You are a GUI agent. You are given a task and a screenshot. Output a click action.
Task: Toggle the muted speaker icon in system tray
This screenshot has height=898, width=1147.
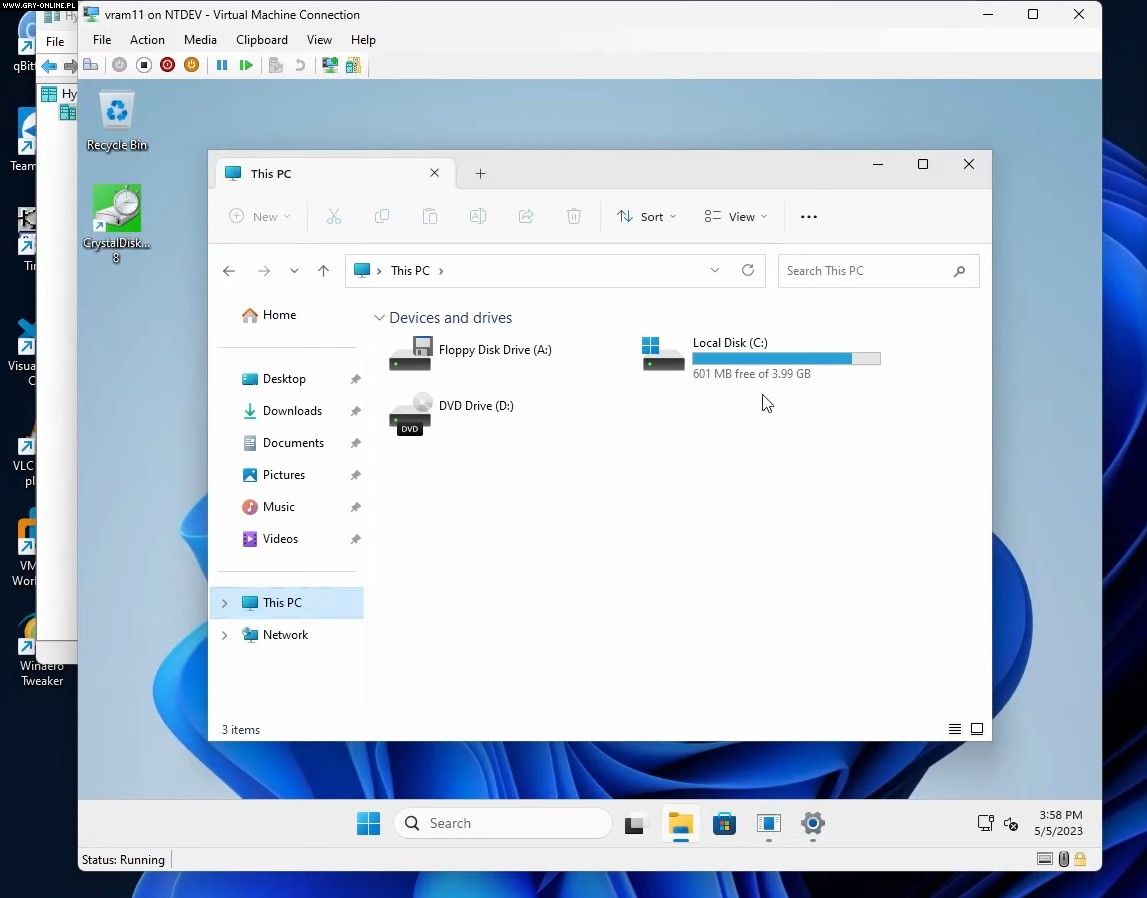point(1011,824)
